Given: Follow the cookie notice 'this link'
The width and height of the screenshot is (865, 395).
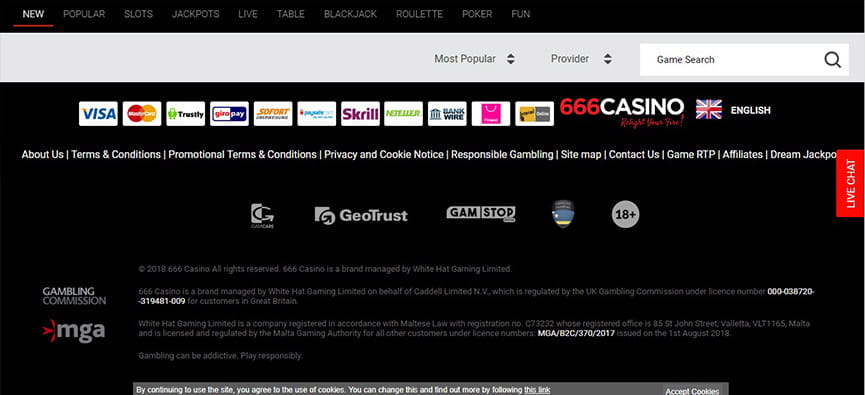Looking at the screenshot, I should [537, 389].
